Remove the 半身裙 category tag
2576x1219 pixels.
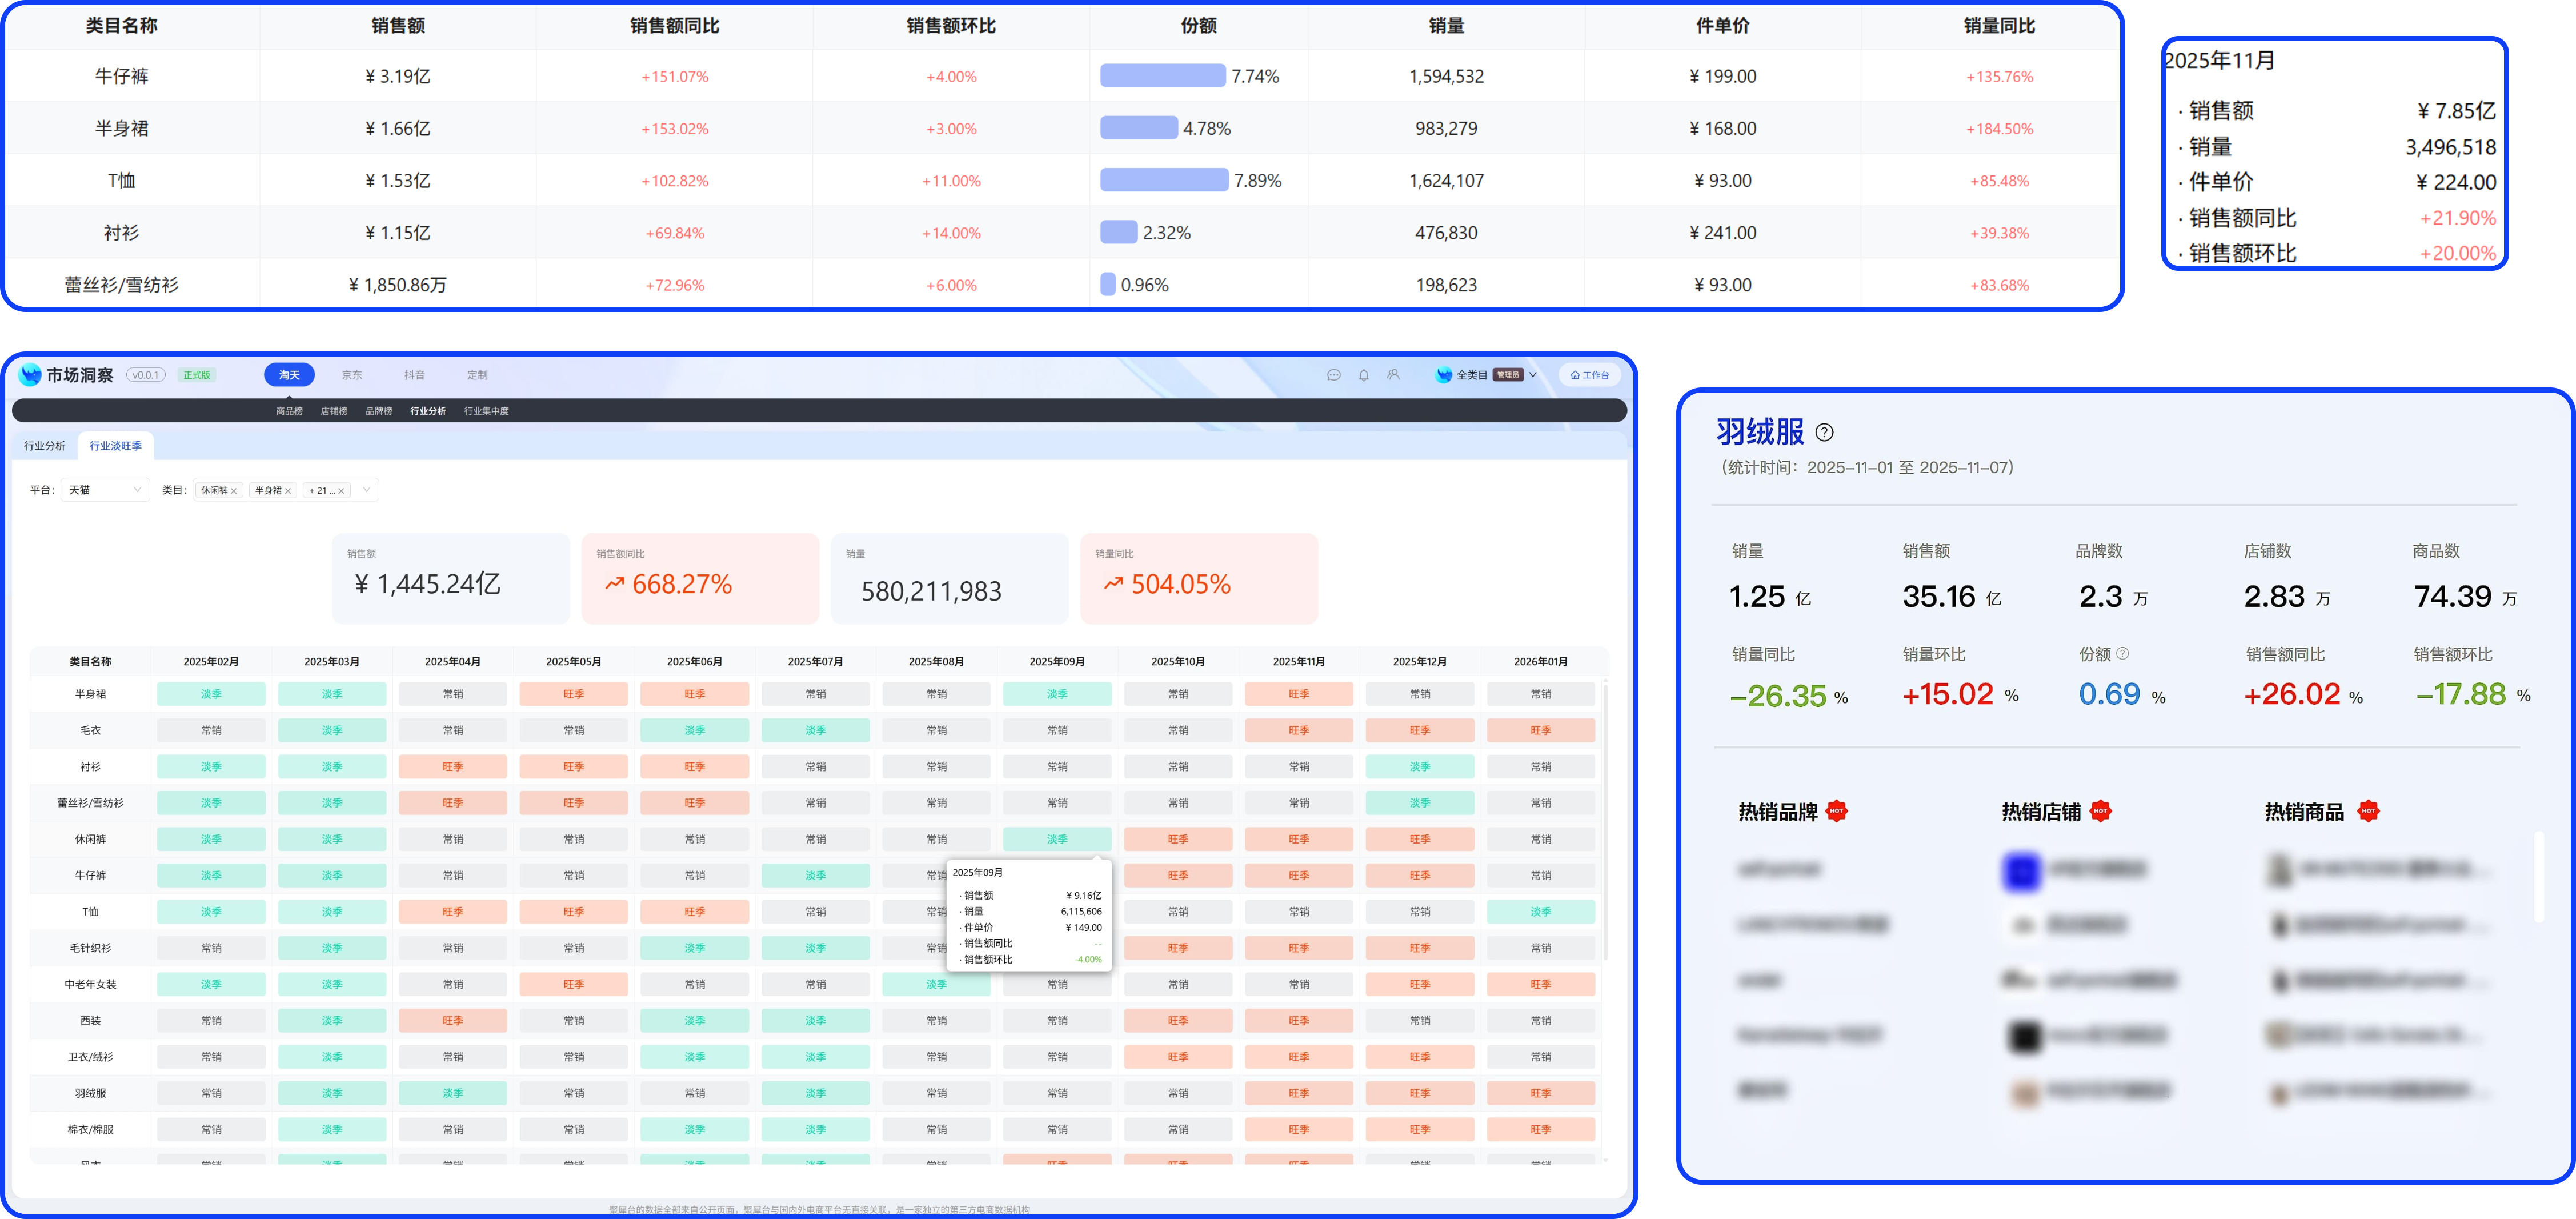pos(288,491)
